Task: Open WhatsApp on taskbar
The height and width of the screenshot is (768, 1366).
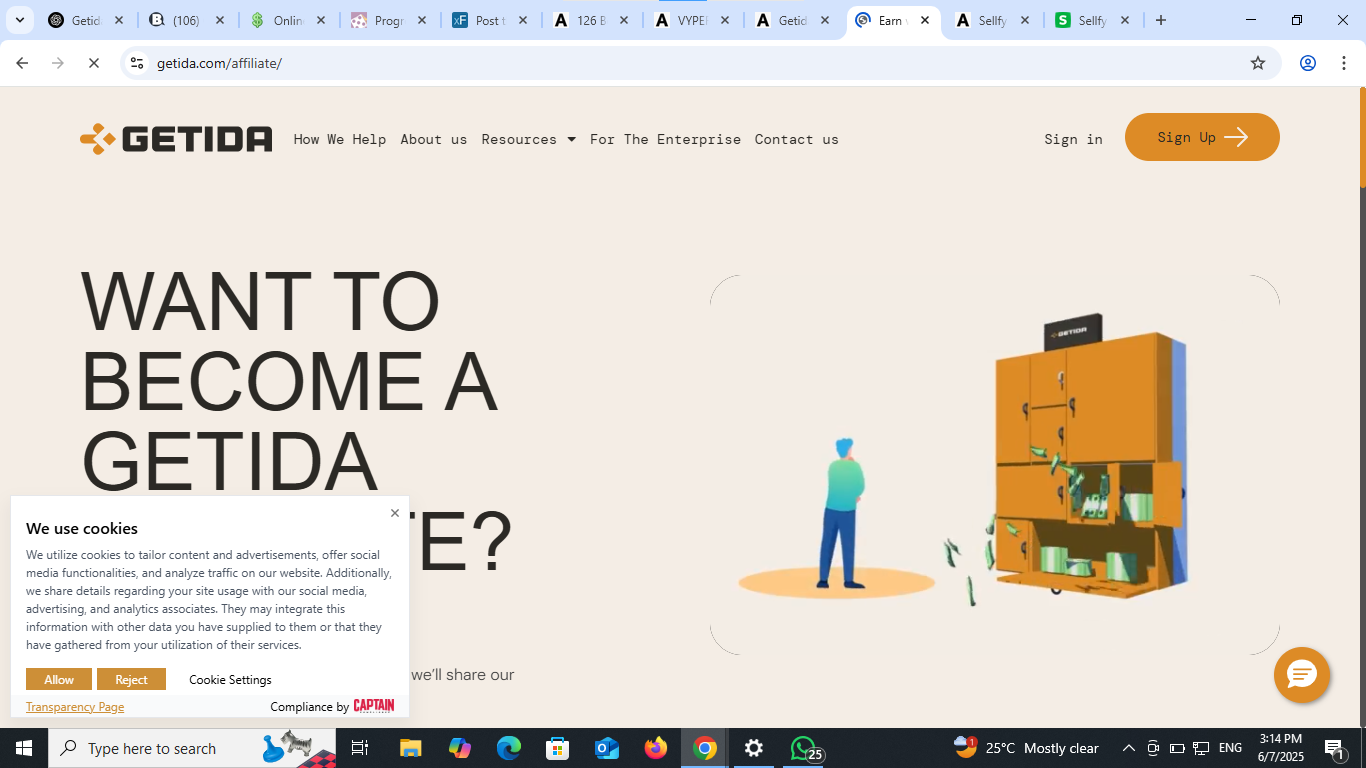Action: [804, 748]
